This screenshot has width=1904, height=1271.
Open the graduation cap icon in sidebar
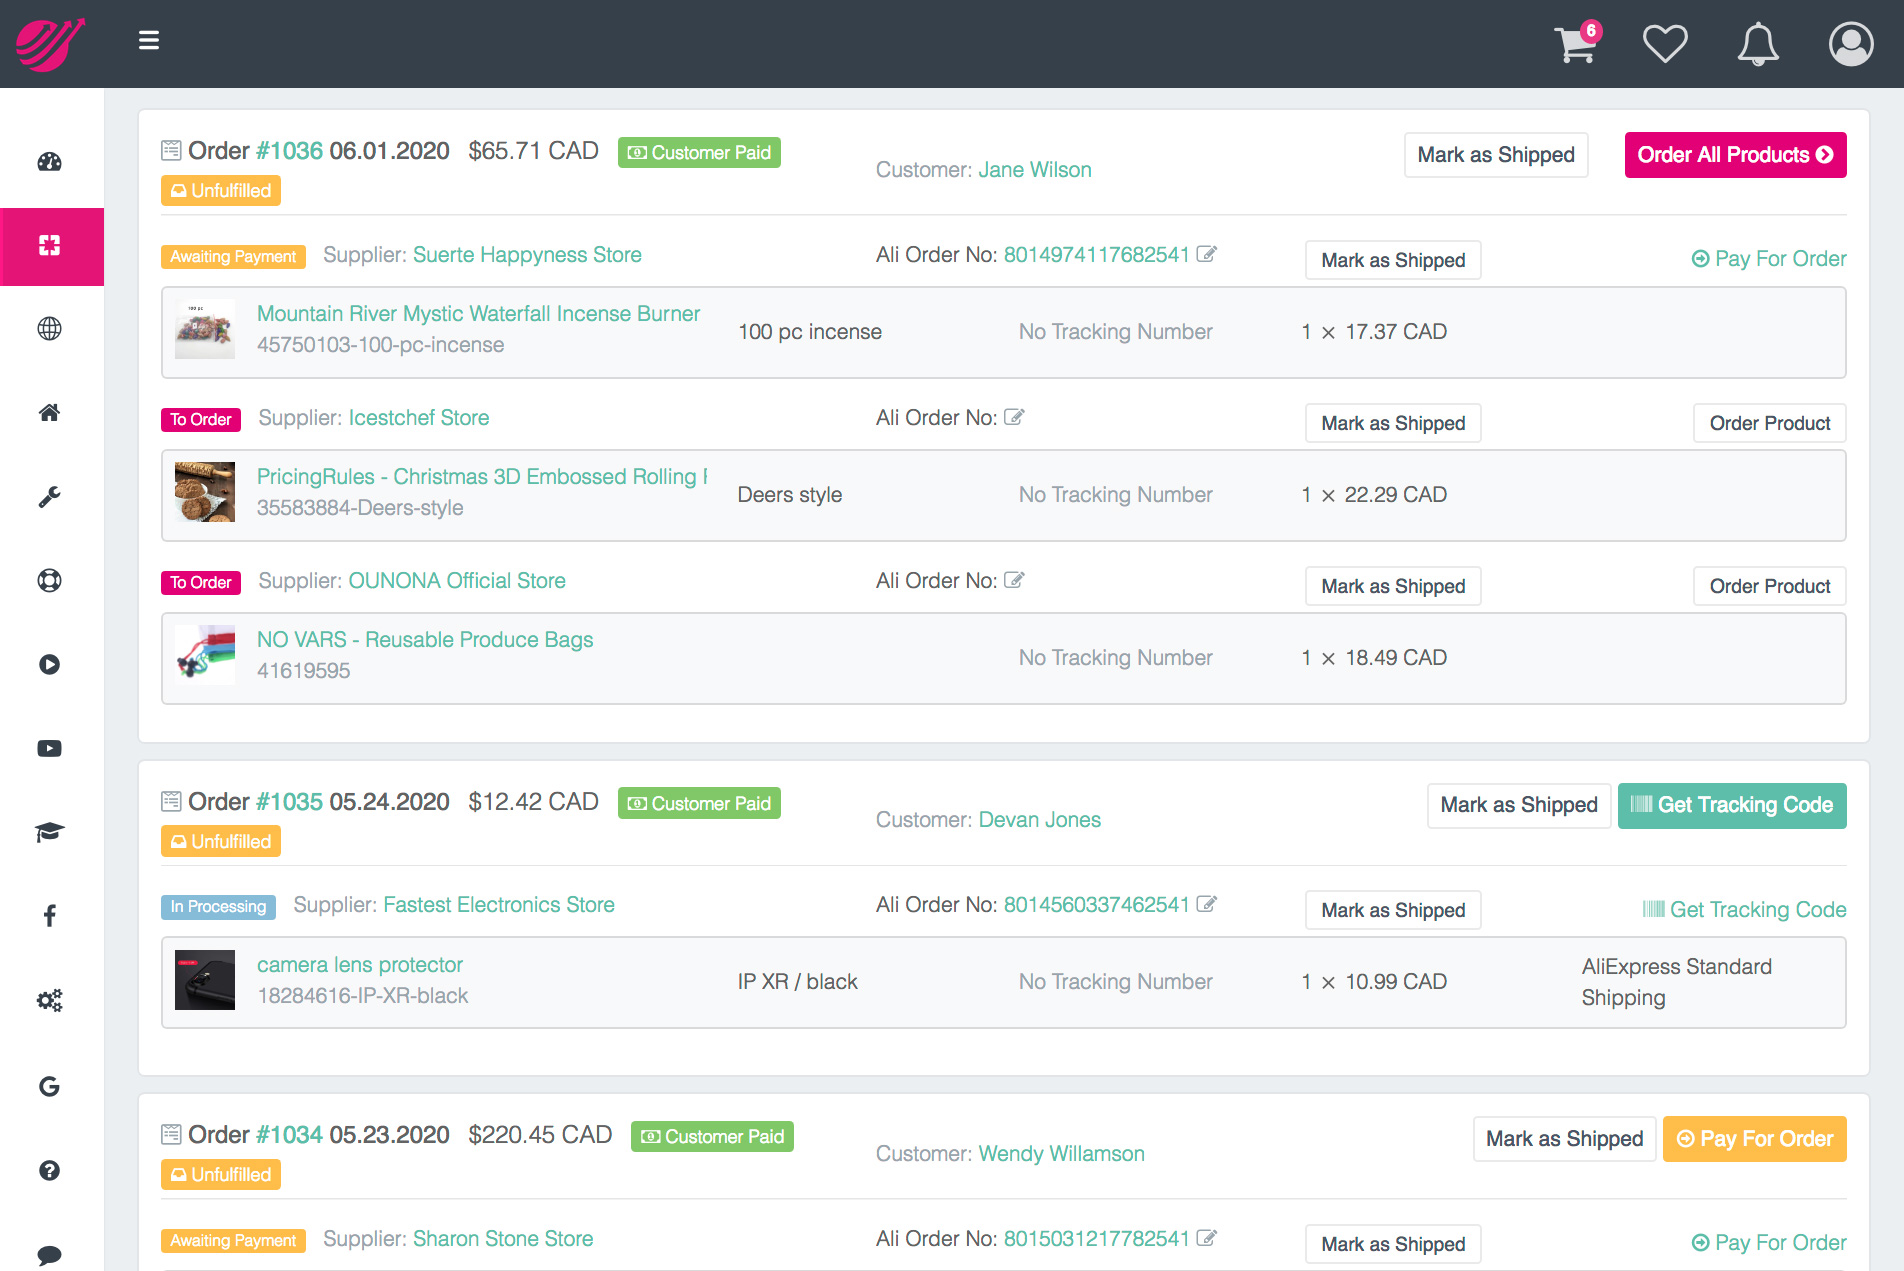50,832
